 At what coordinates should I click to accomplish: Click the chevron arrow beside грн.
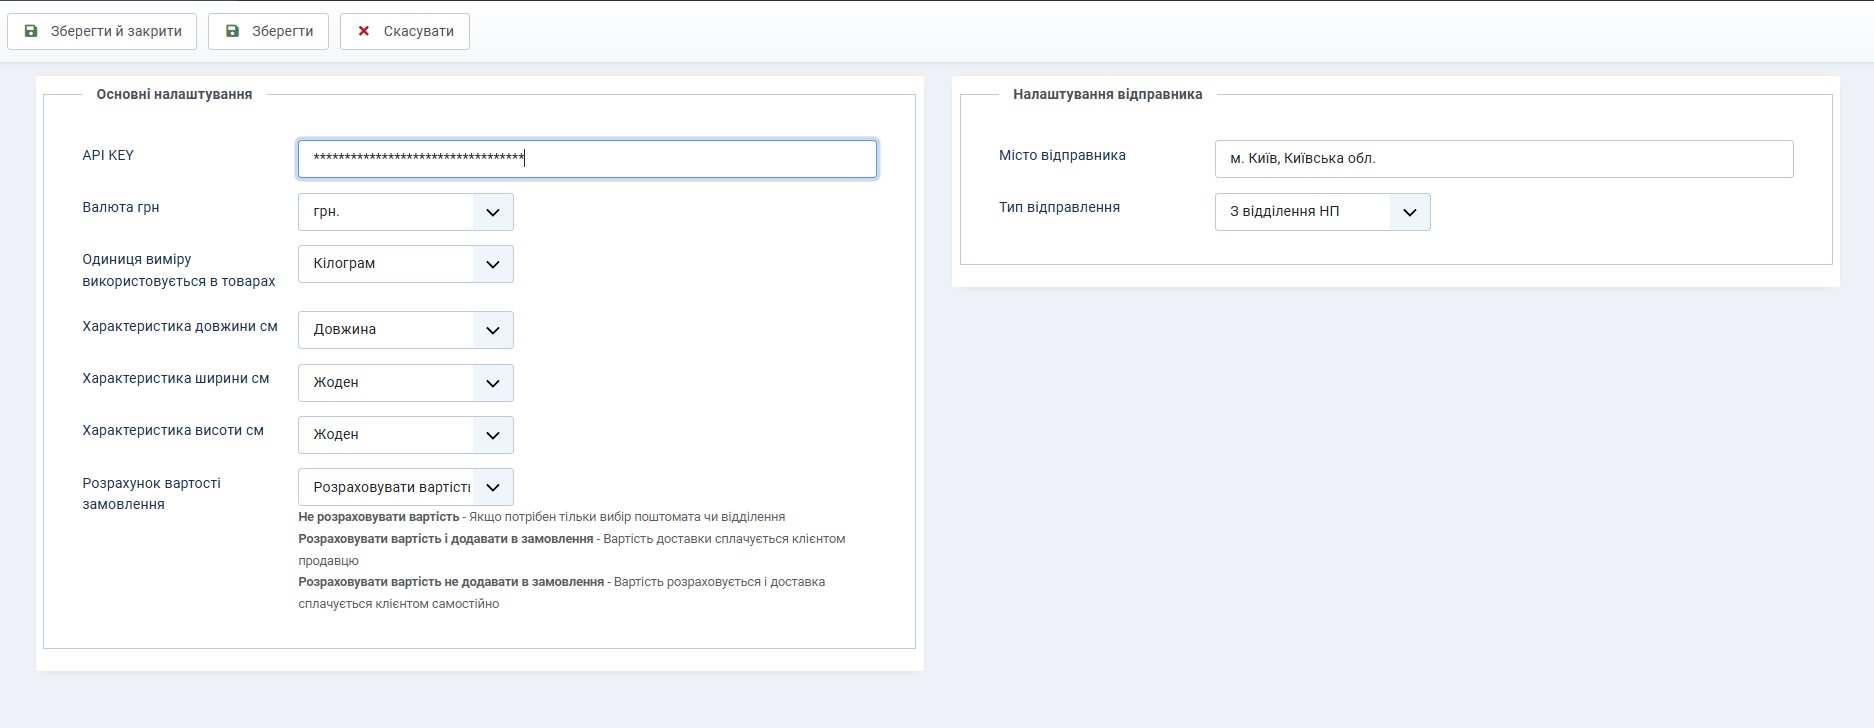click(x=492, y=212)
